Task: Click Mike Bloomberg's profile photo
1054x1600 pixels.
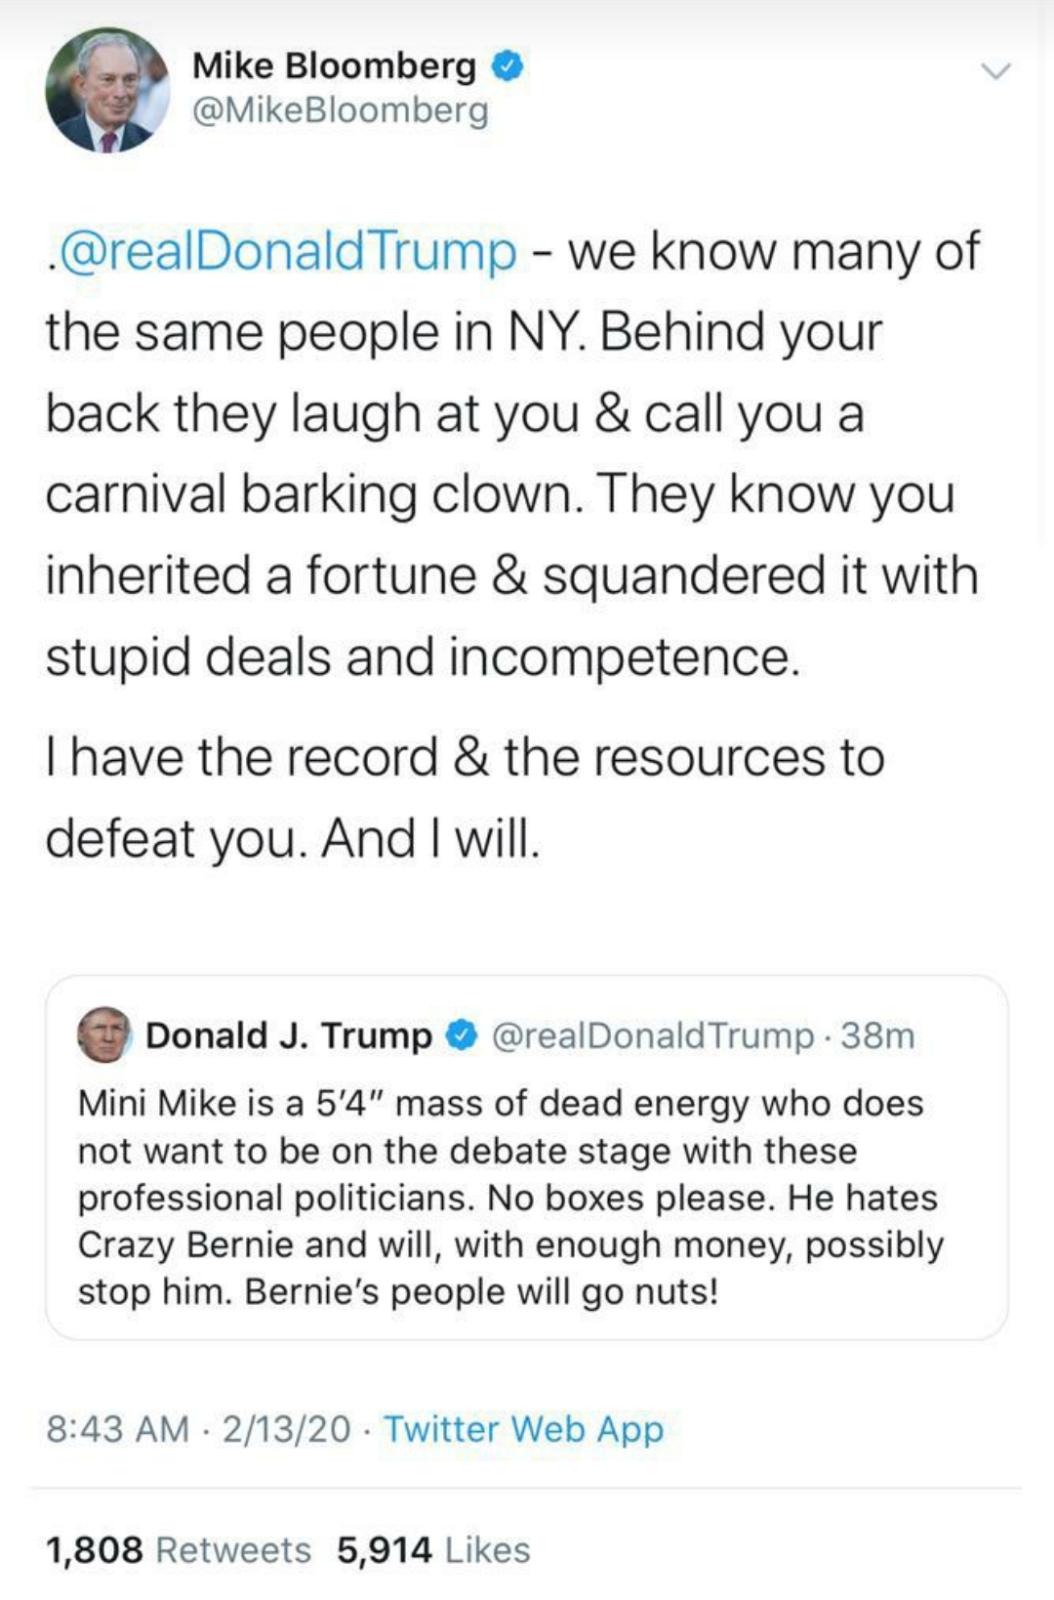Action: 107,90
